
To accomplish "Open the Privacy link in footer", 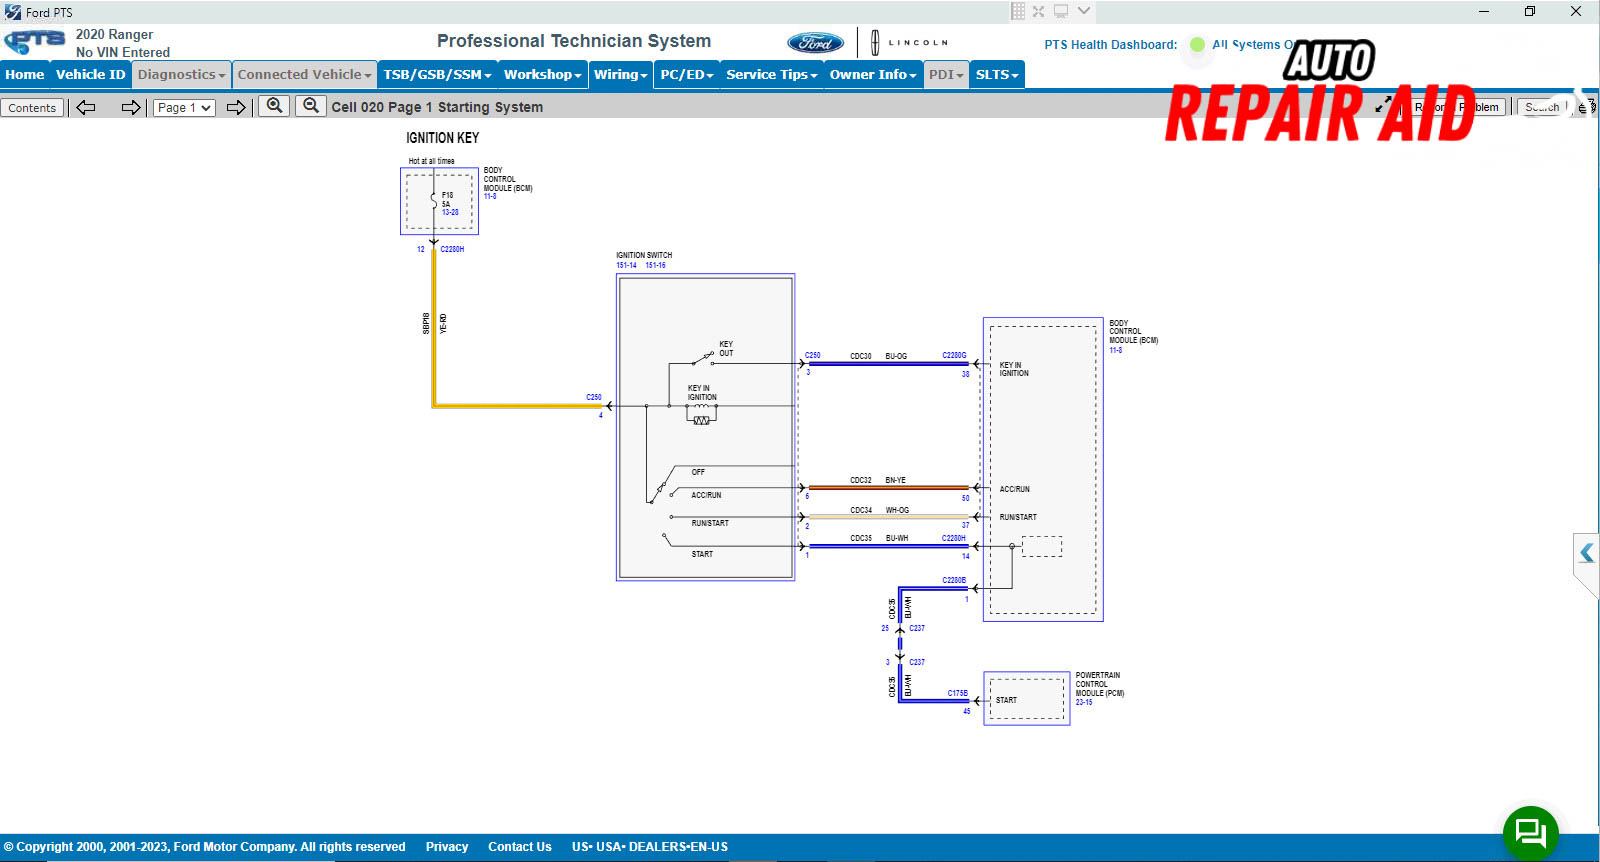I will pyautogui.click(x=447, y=846).
